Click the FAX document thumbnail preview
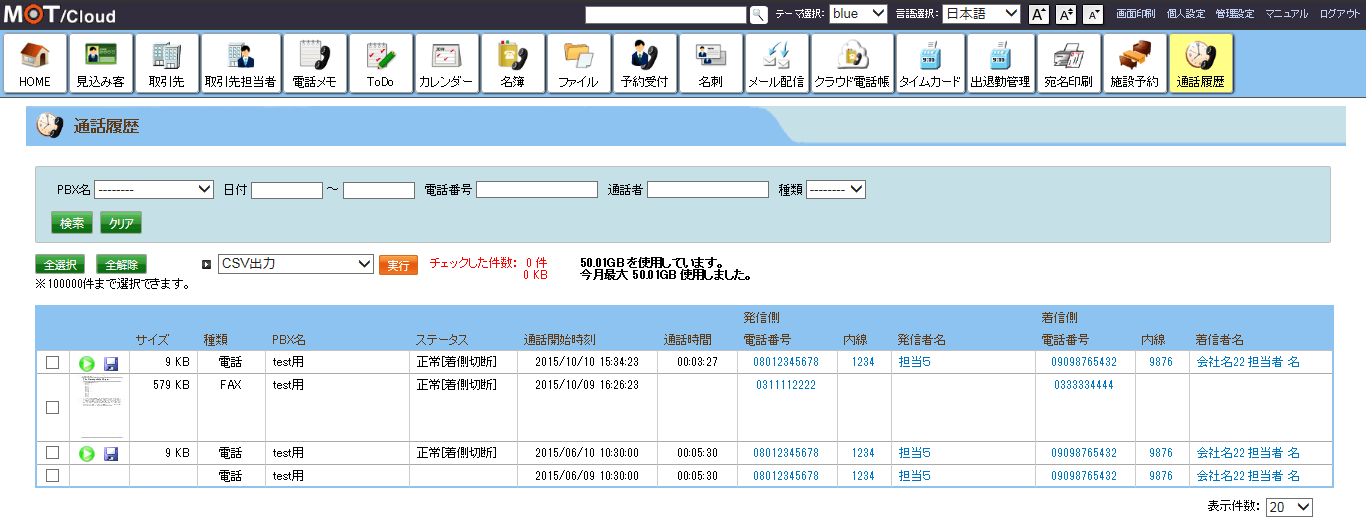 [x=99, y=407]
